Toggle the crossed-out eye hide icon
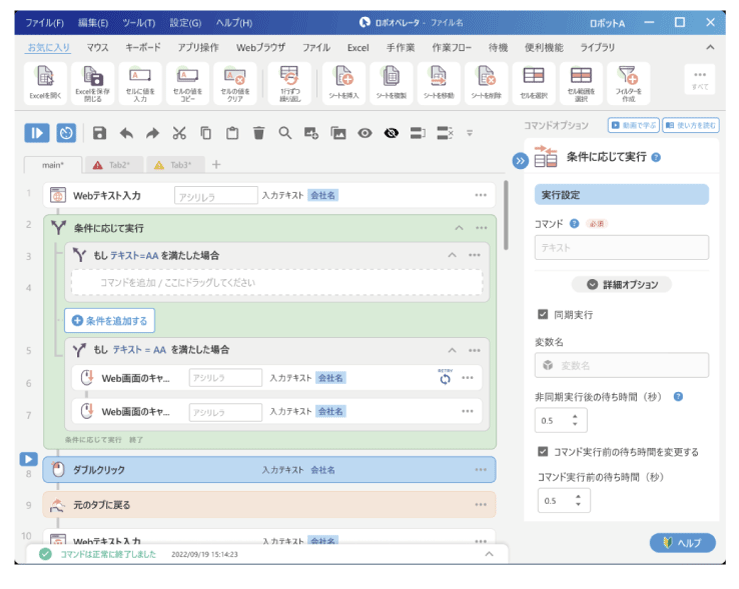 tap(391, 132)
